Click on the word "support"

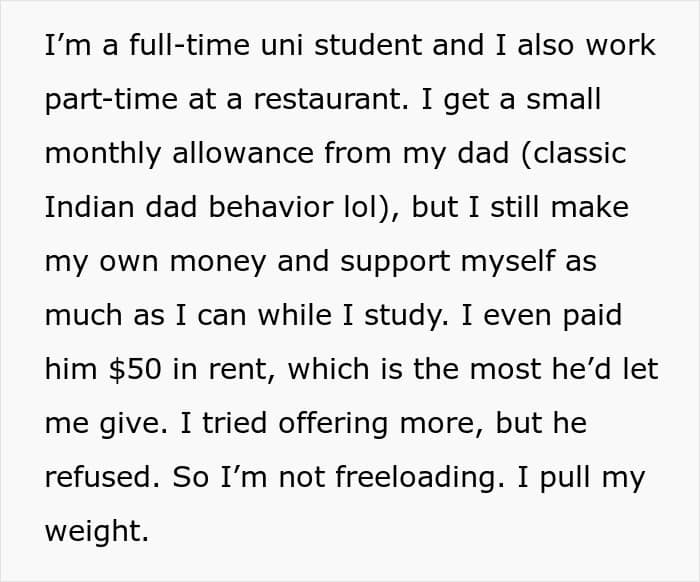coord(395,263)
